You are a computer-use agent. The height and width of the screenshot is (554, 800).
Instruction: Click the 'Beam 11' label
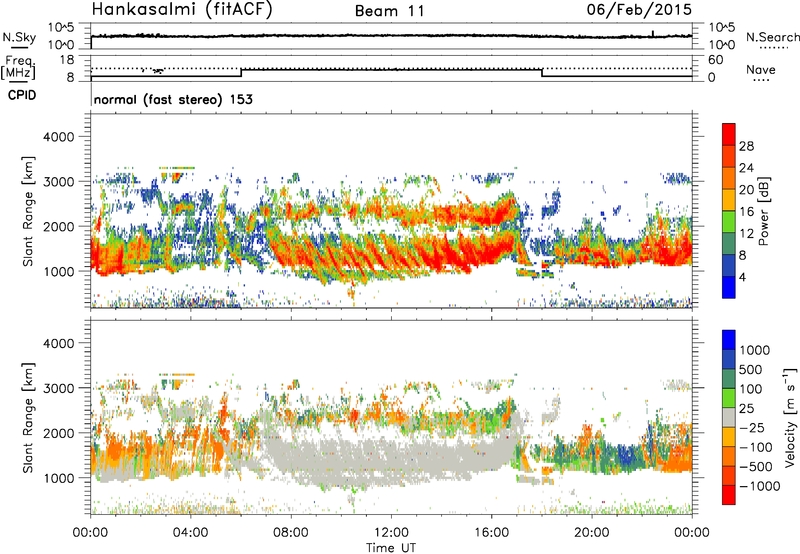(390, 11)
